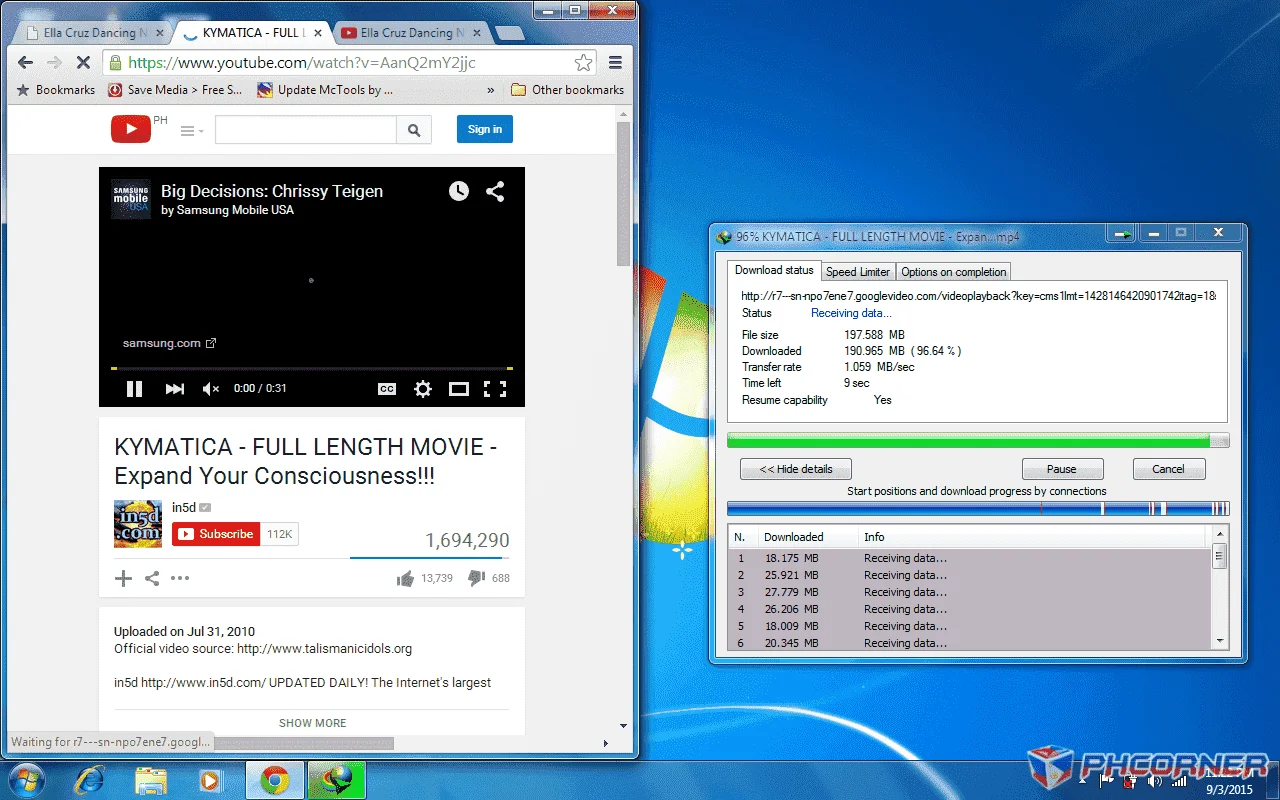
Task: Click the Chrome vertical scrollbar
Action: pos(624,194)
